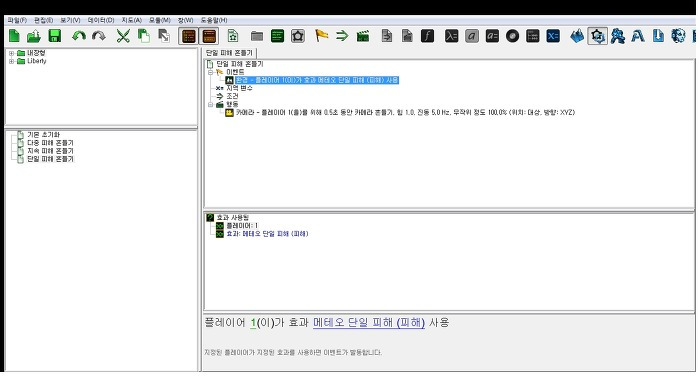Screen dimensions: 700x376
Task: Open the 도움말(H) menu
Action: tap(214, 20)
